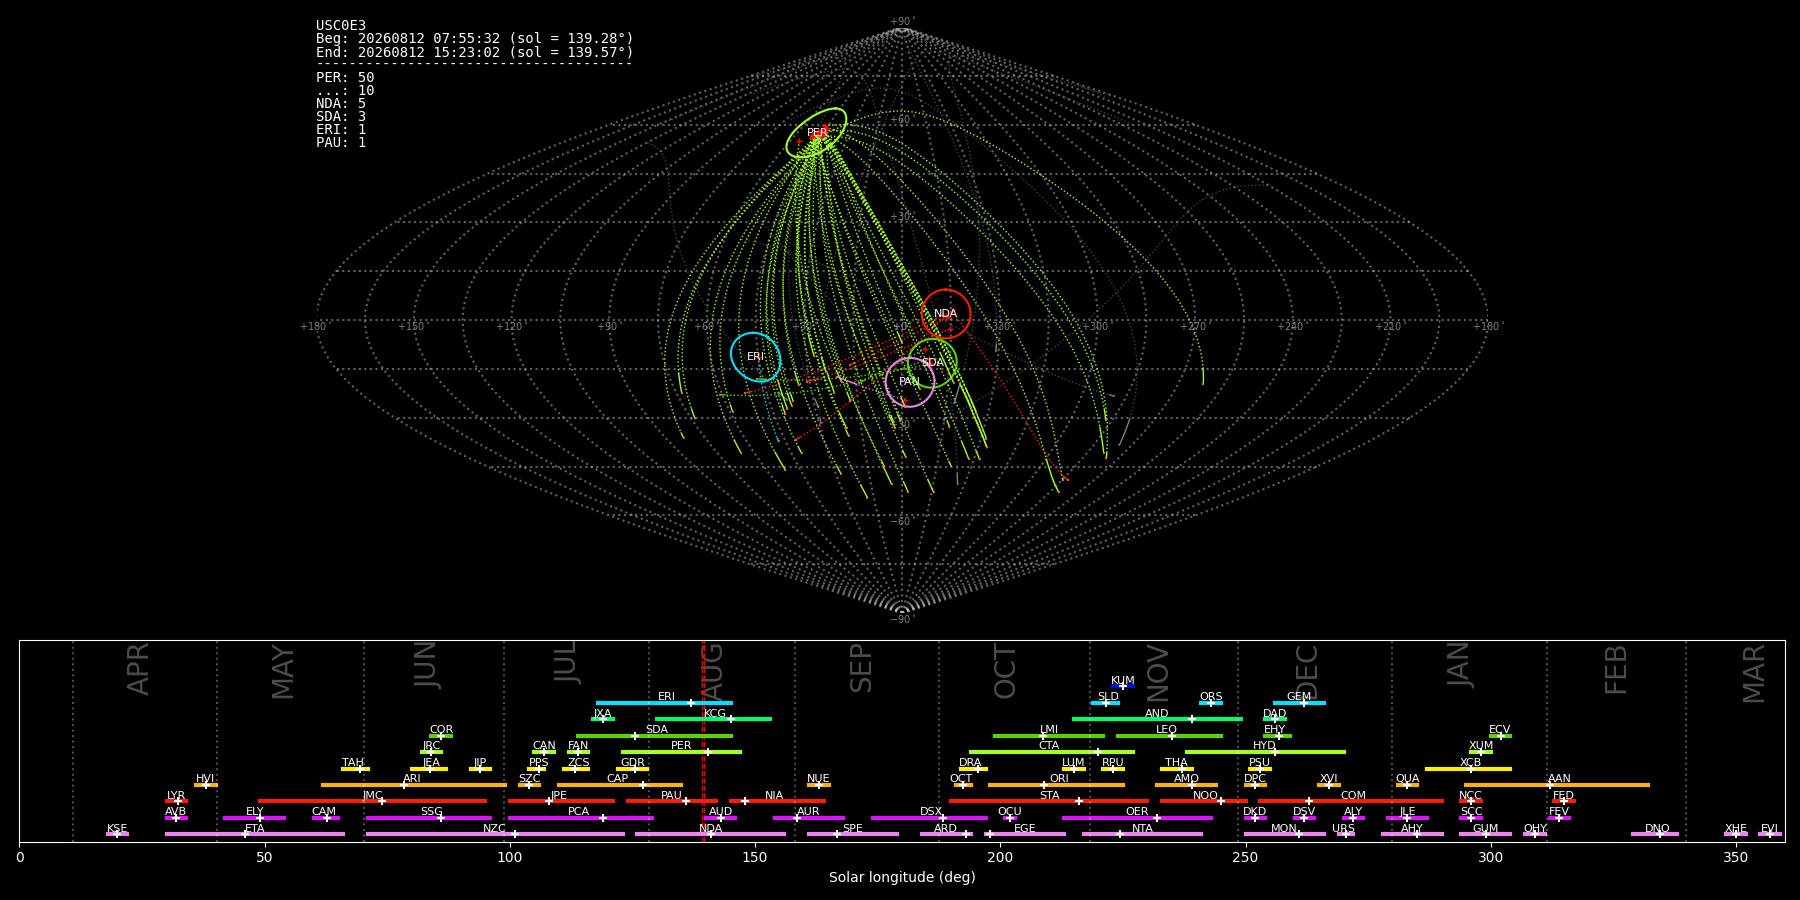
Task: Select the KUM shower marker
Action: tap(1123, 686)
